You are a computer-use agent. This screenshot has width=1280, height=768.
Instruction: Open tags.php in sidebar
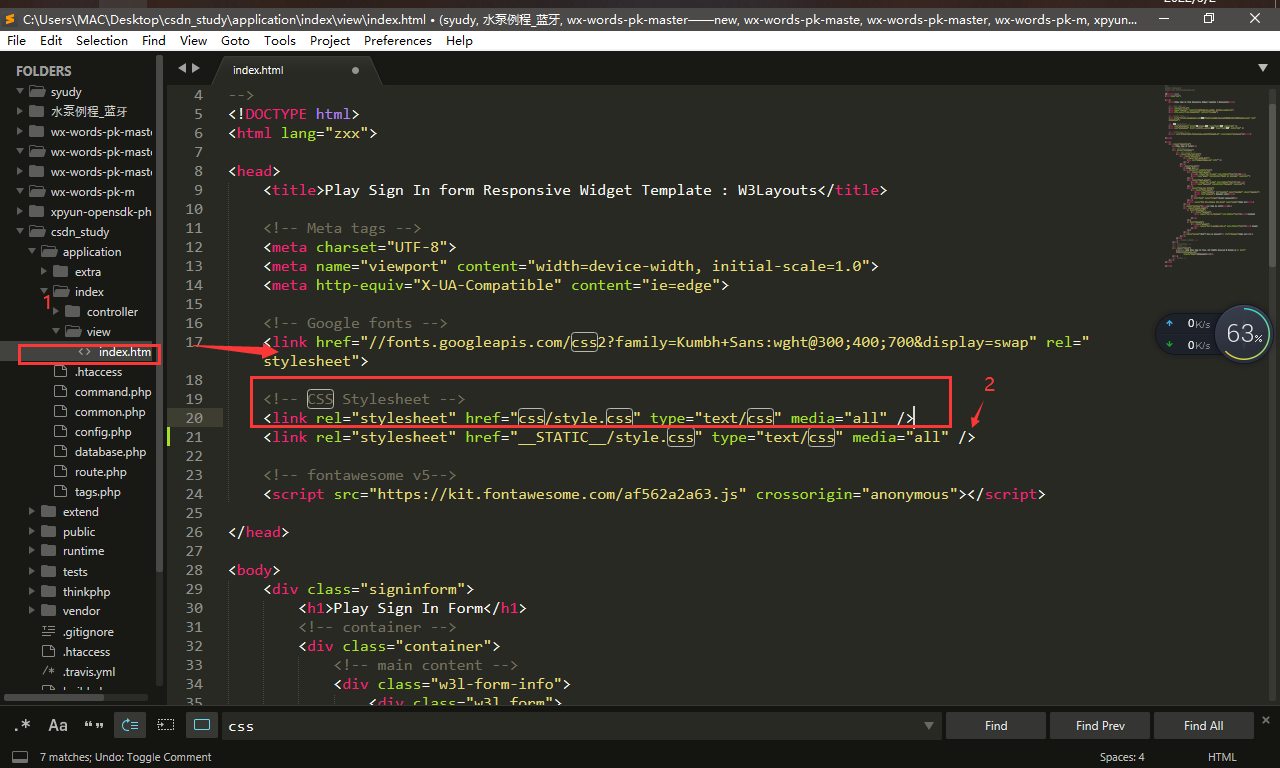[x=98, y=492]
